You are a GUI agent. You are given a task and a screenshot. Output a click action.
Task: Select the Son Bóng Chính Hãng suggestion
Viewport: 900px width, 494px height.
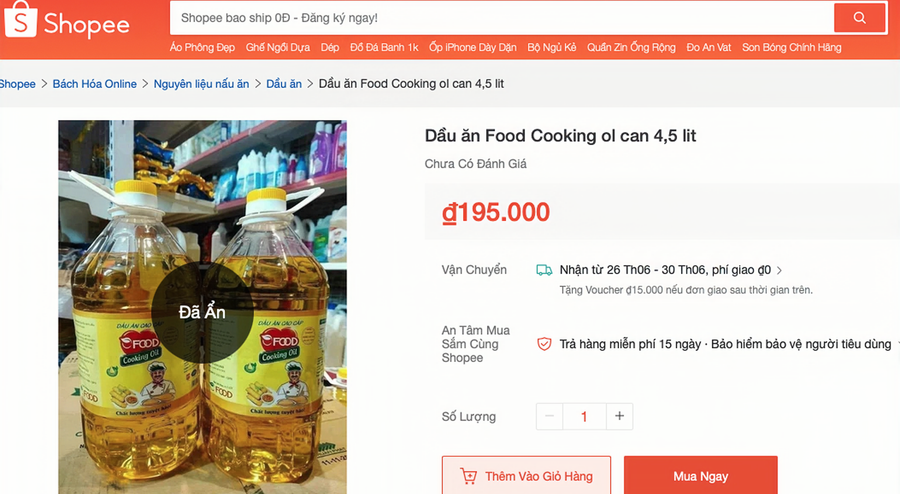(x=792, y=48)
